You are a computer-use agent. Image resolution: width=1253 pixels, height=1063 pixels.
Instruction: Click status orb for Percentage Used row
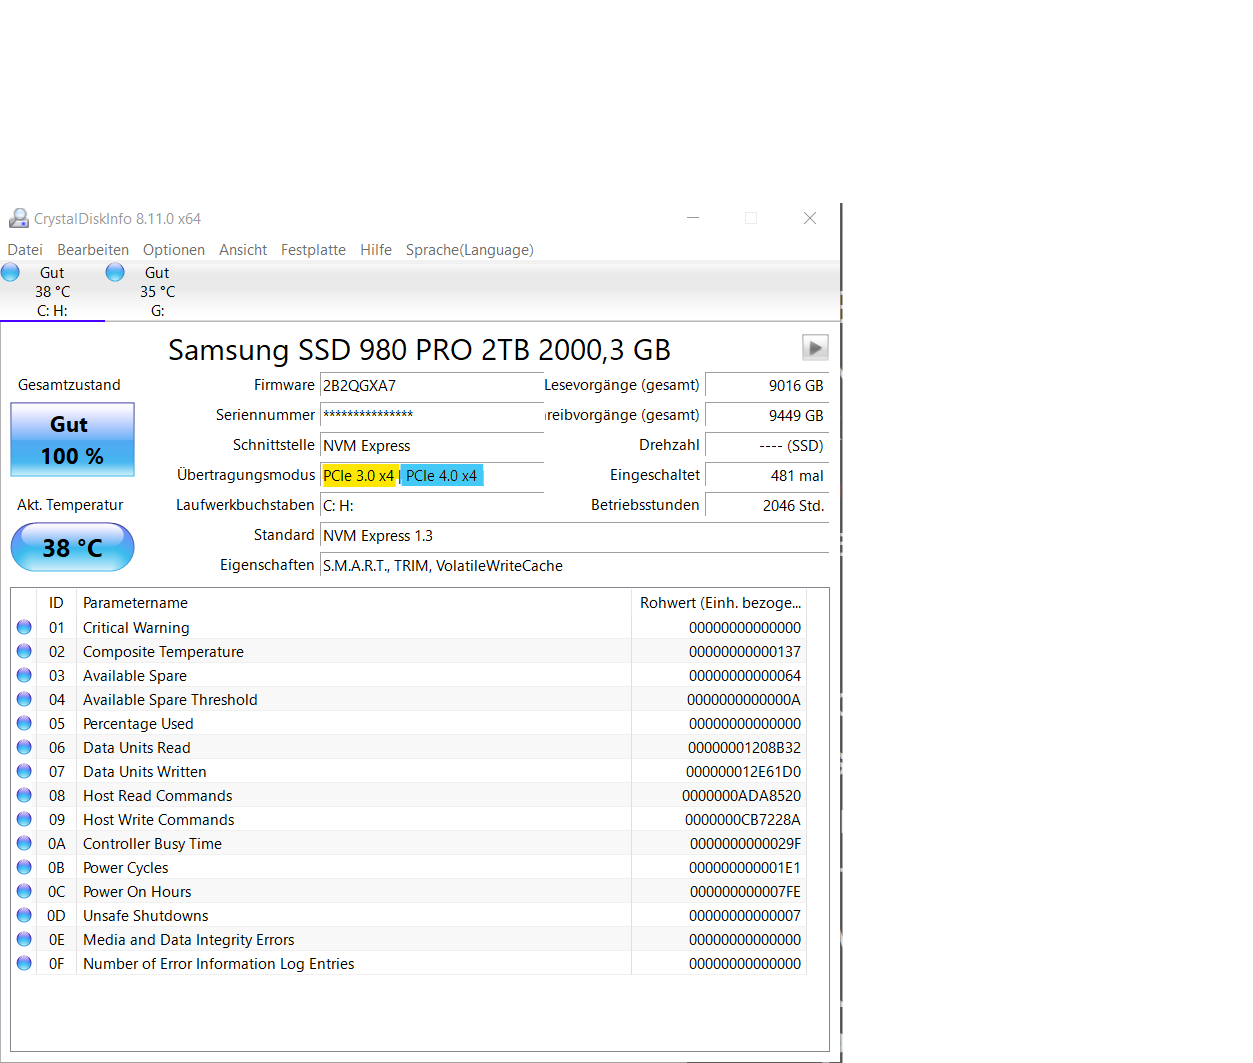pos(24,723)
